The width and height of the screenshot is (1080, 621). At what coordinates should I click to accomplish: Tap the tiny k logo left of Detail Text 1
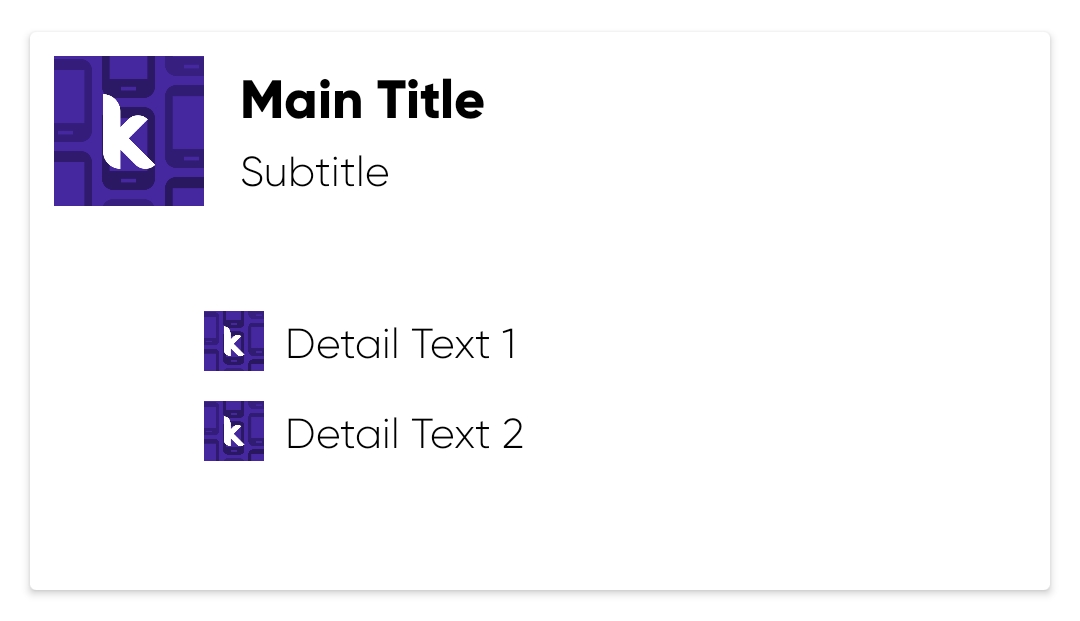pyautogui.click(x=233, y=342)
